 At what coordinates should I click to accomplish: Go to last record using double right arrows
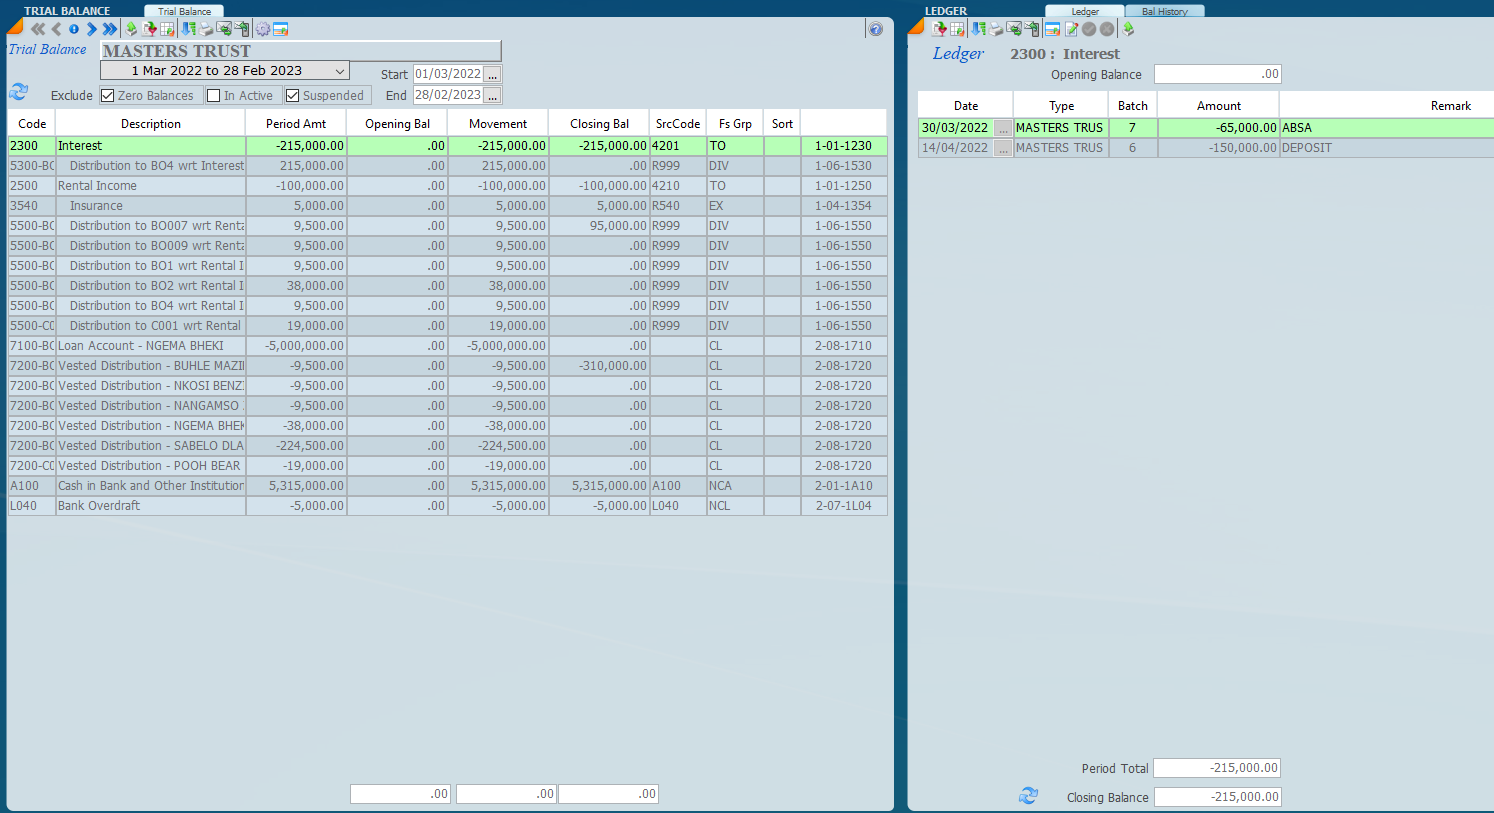(x=110, y=29)
